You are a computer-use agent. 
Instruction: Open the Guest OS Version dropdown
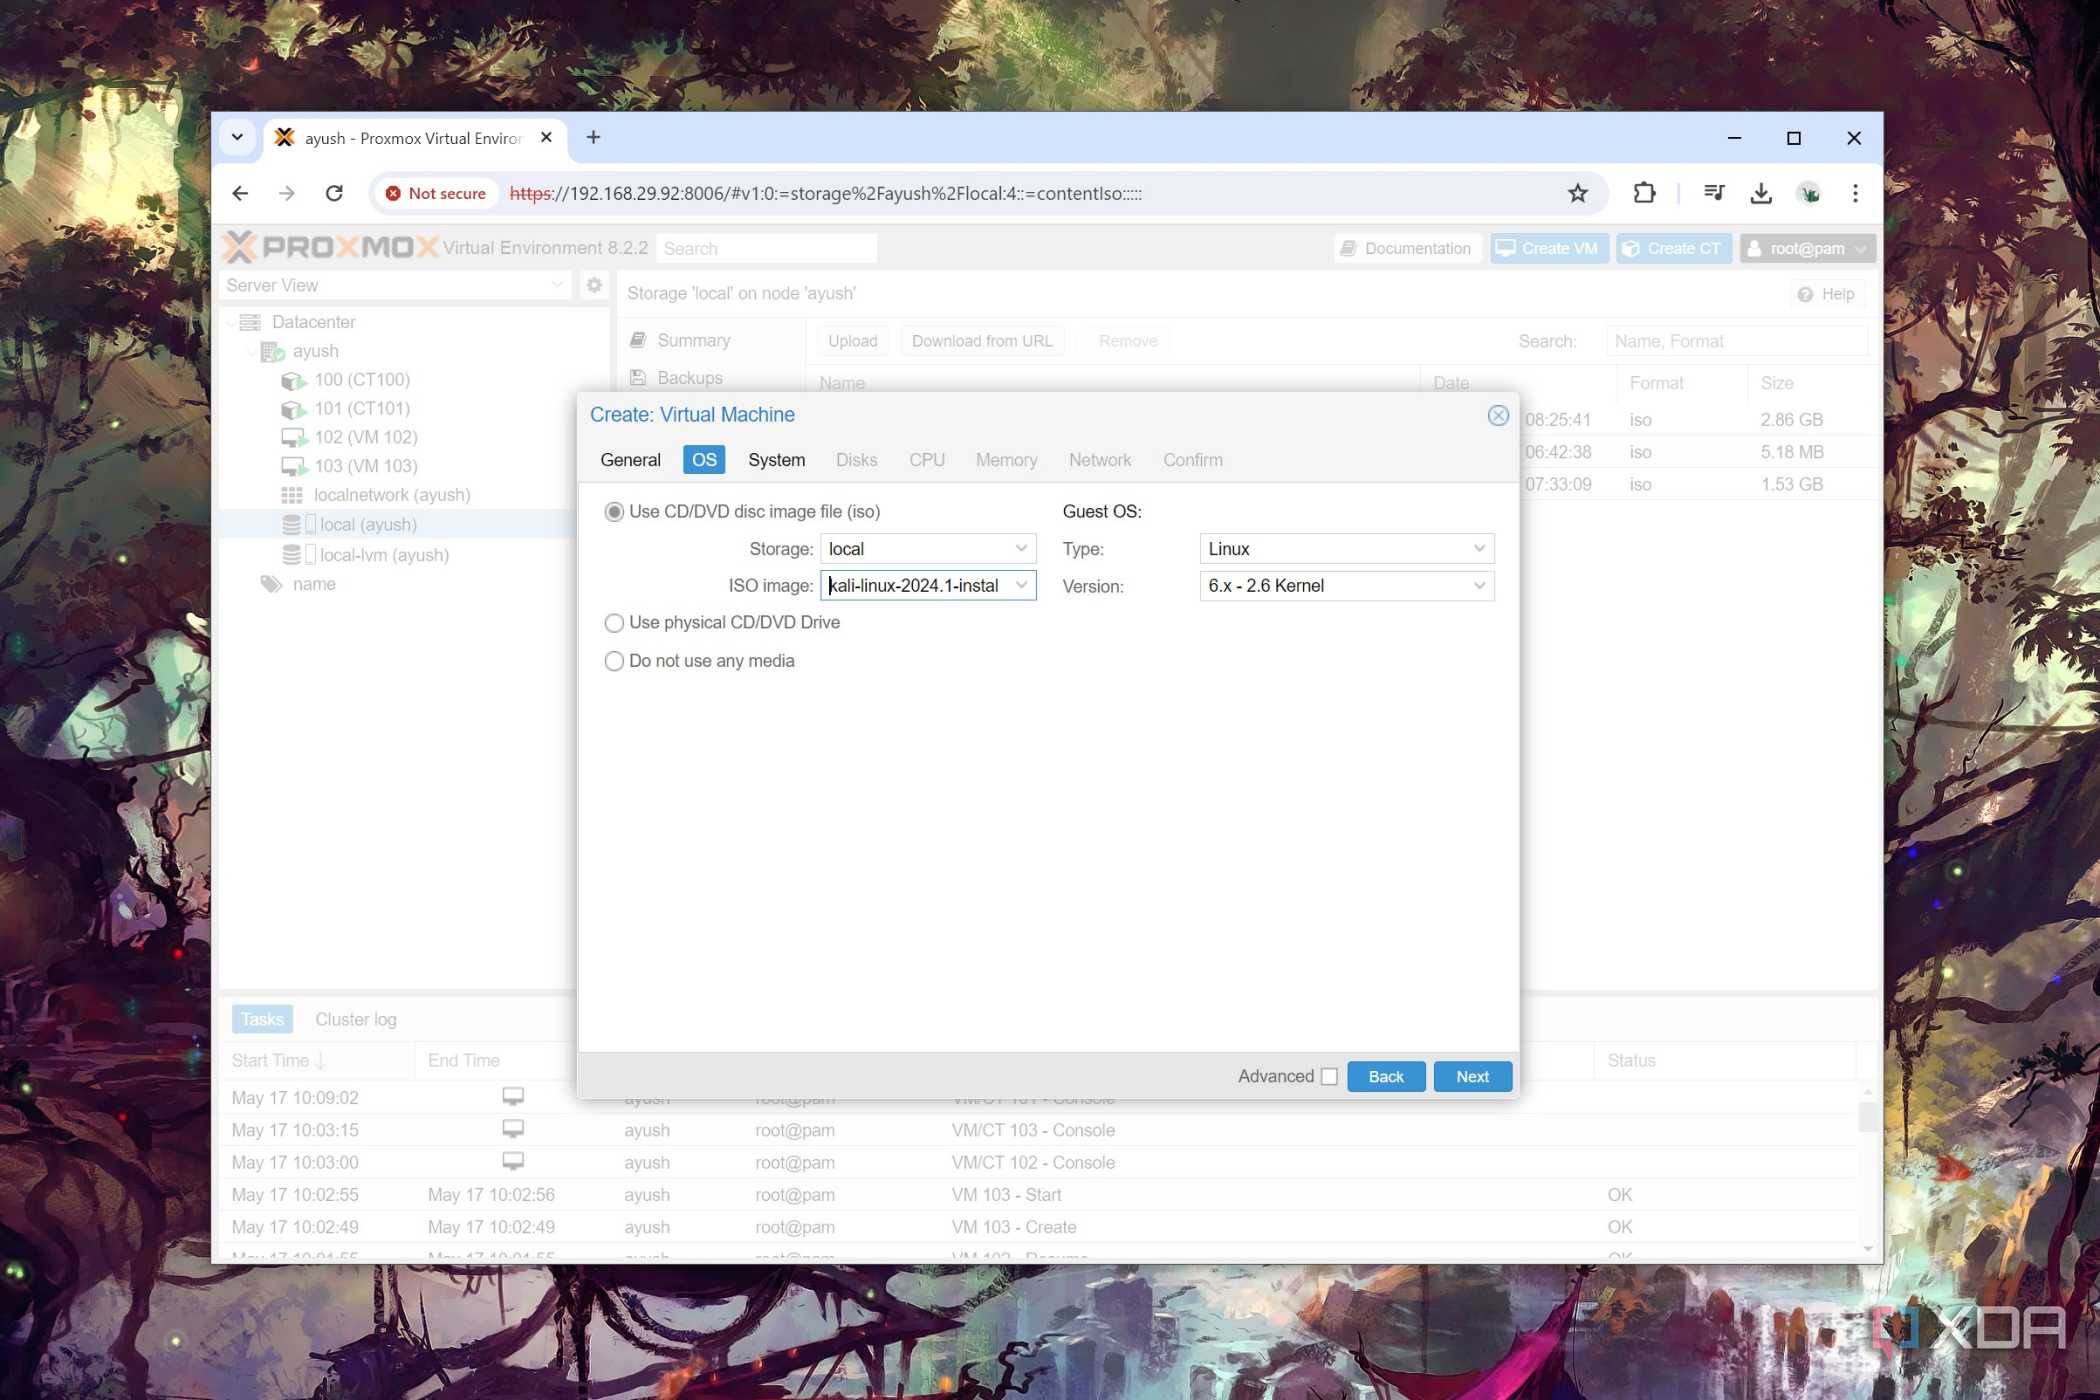tap(1346, 585)
